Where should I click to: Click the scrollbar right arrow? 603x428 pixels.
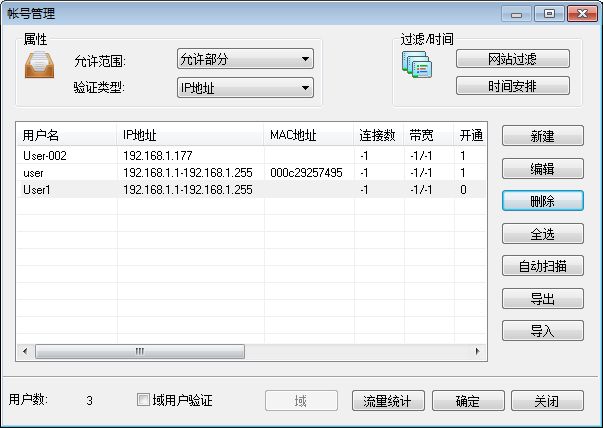click(478, 351)
